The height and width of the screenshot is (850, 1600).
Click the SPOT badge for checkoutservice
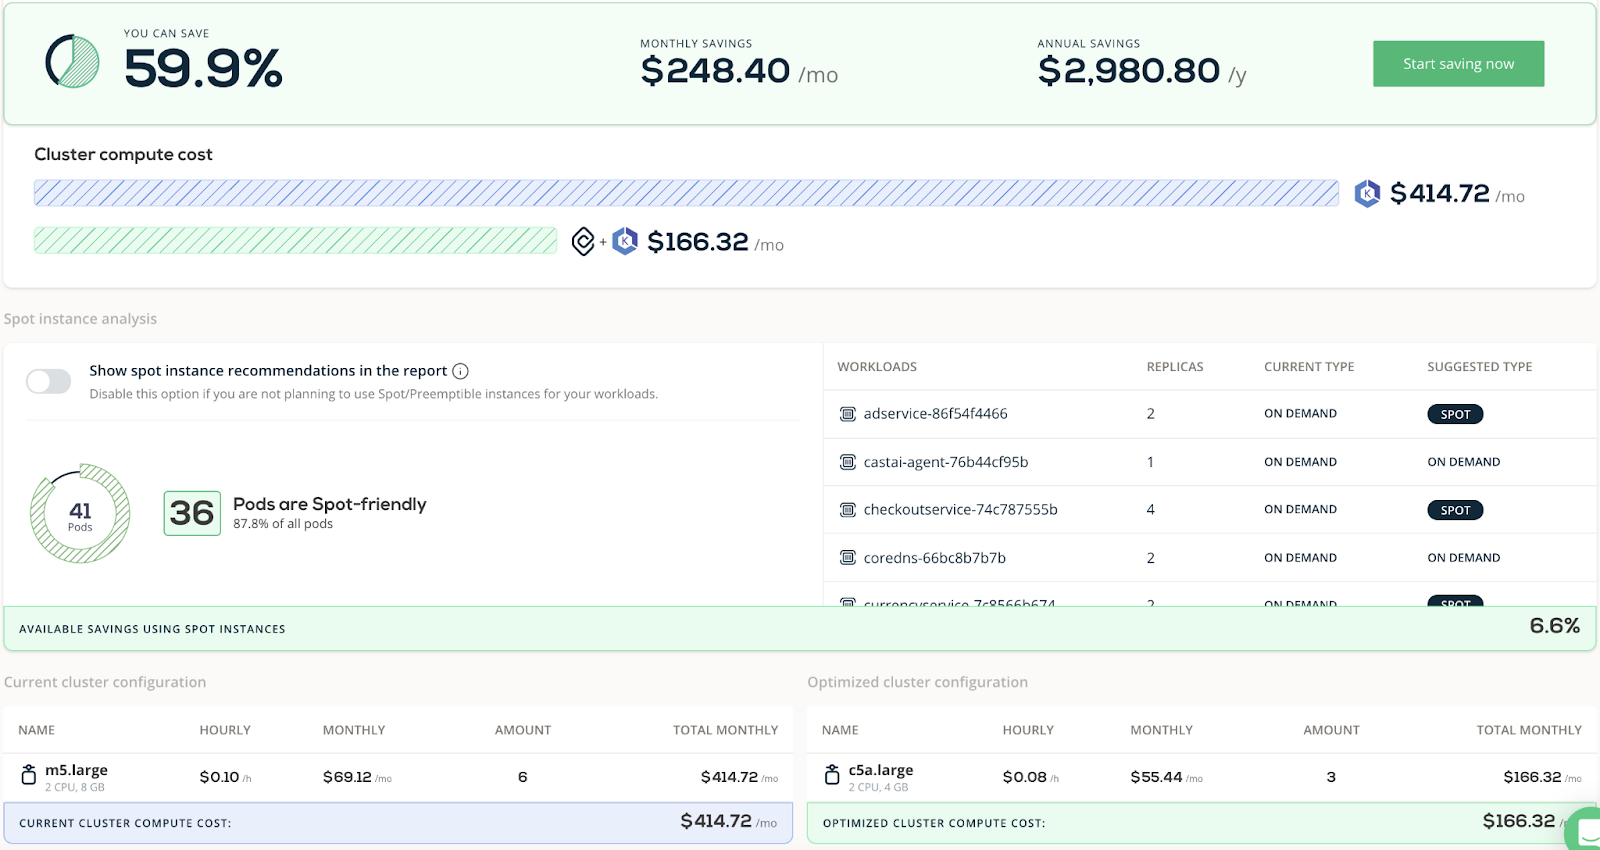(x=1455, y=510)
